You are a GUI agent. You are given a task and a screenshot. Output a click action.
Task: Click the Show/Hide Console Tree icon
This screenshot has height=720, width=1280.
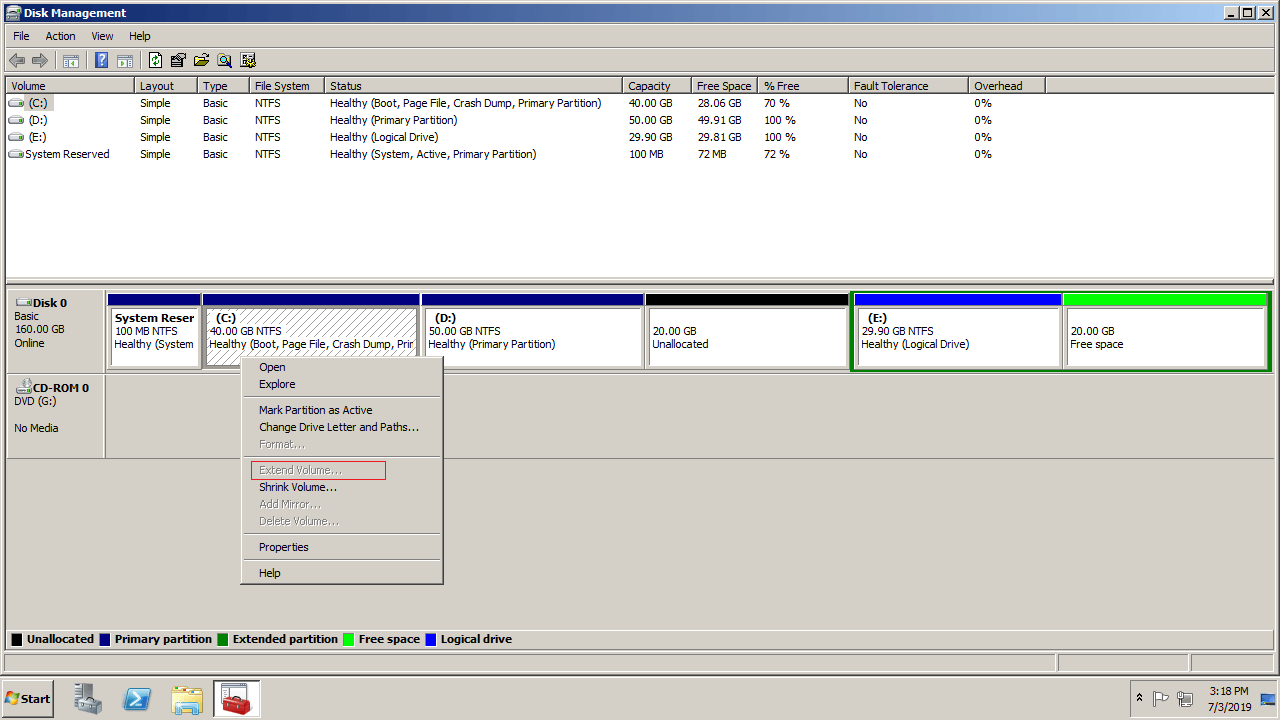tap(71, 61)
